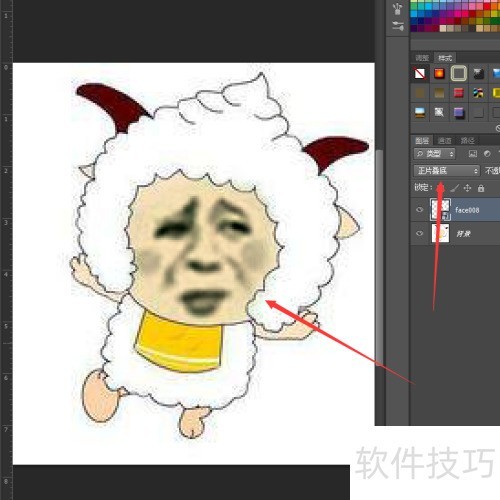Lock all with padlock icon
Viewport: 500px width, 500px height.
pyautogui.click(x=481, y=188)
